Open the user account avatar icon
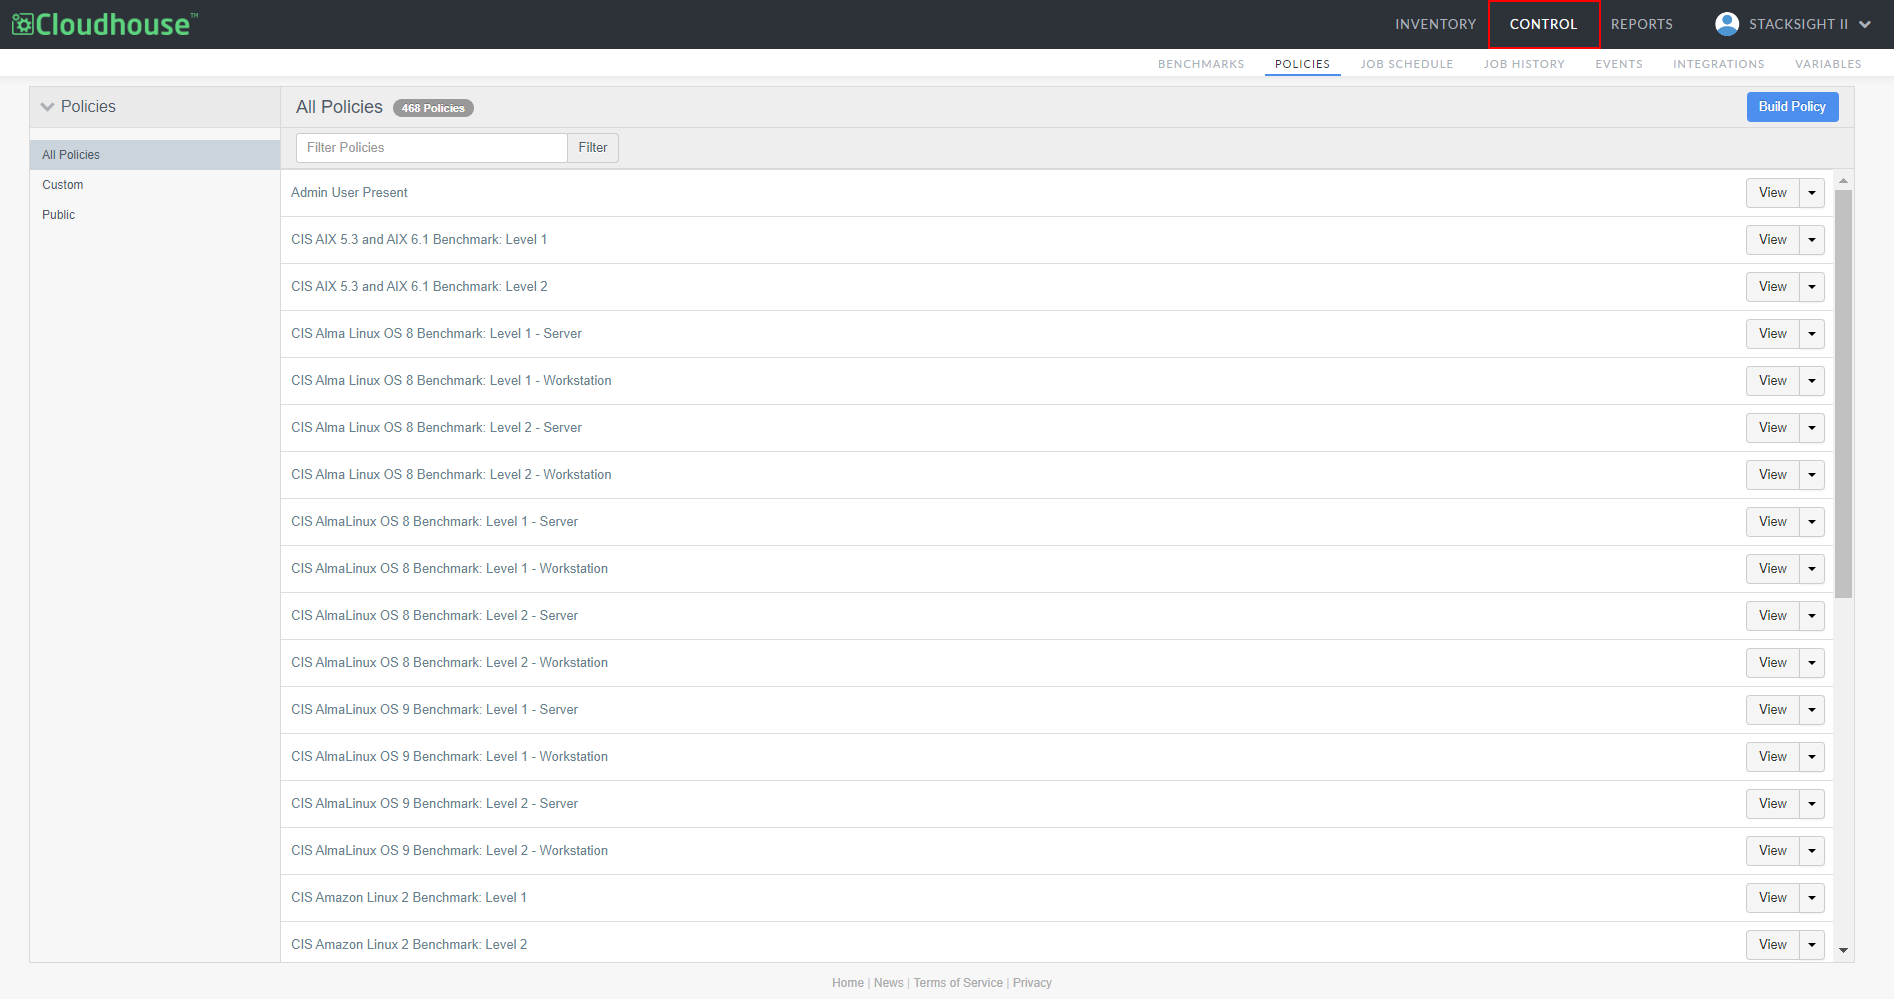 tap(1726, 24)
